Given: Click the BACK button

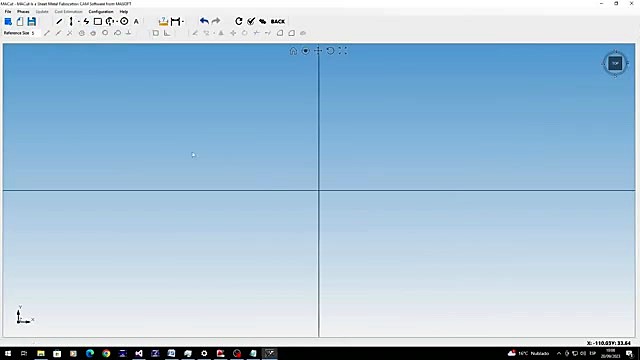Looking at the screenshot, I should (x=278, y=21).
